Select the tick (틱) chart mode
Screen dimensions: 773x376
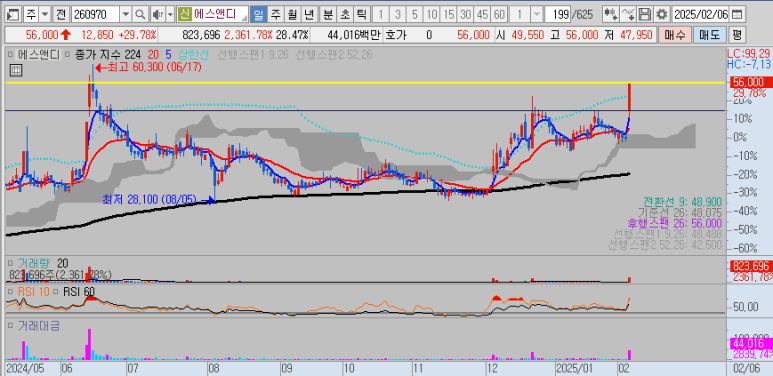(x=361, y=14)
